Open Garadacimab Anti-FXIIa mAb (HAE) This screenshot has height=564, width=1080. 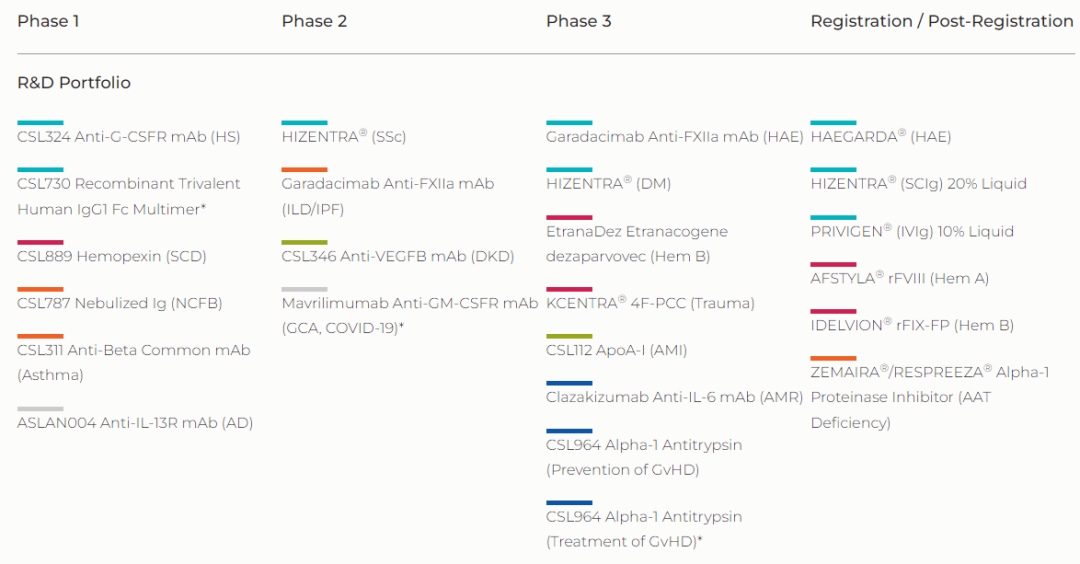click(x=674, y=137)
